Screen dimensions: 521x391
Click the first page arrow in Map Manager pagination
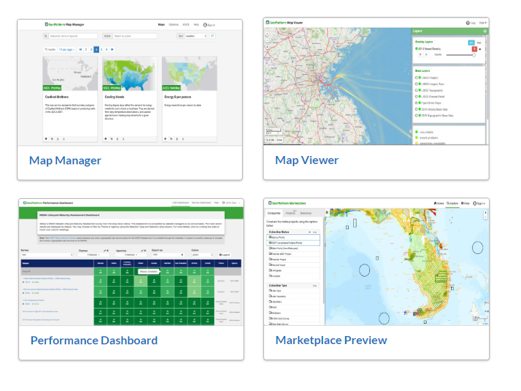coord(80,49)
